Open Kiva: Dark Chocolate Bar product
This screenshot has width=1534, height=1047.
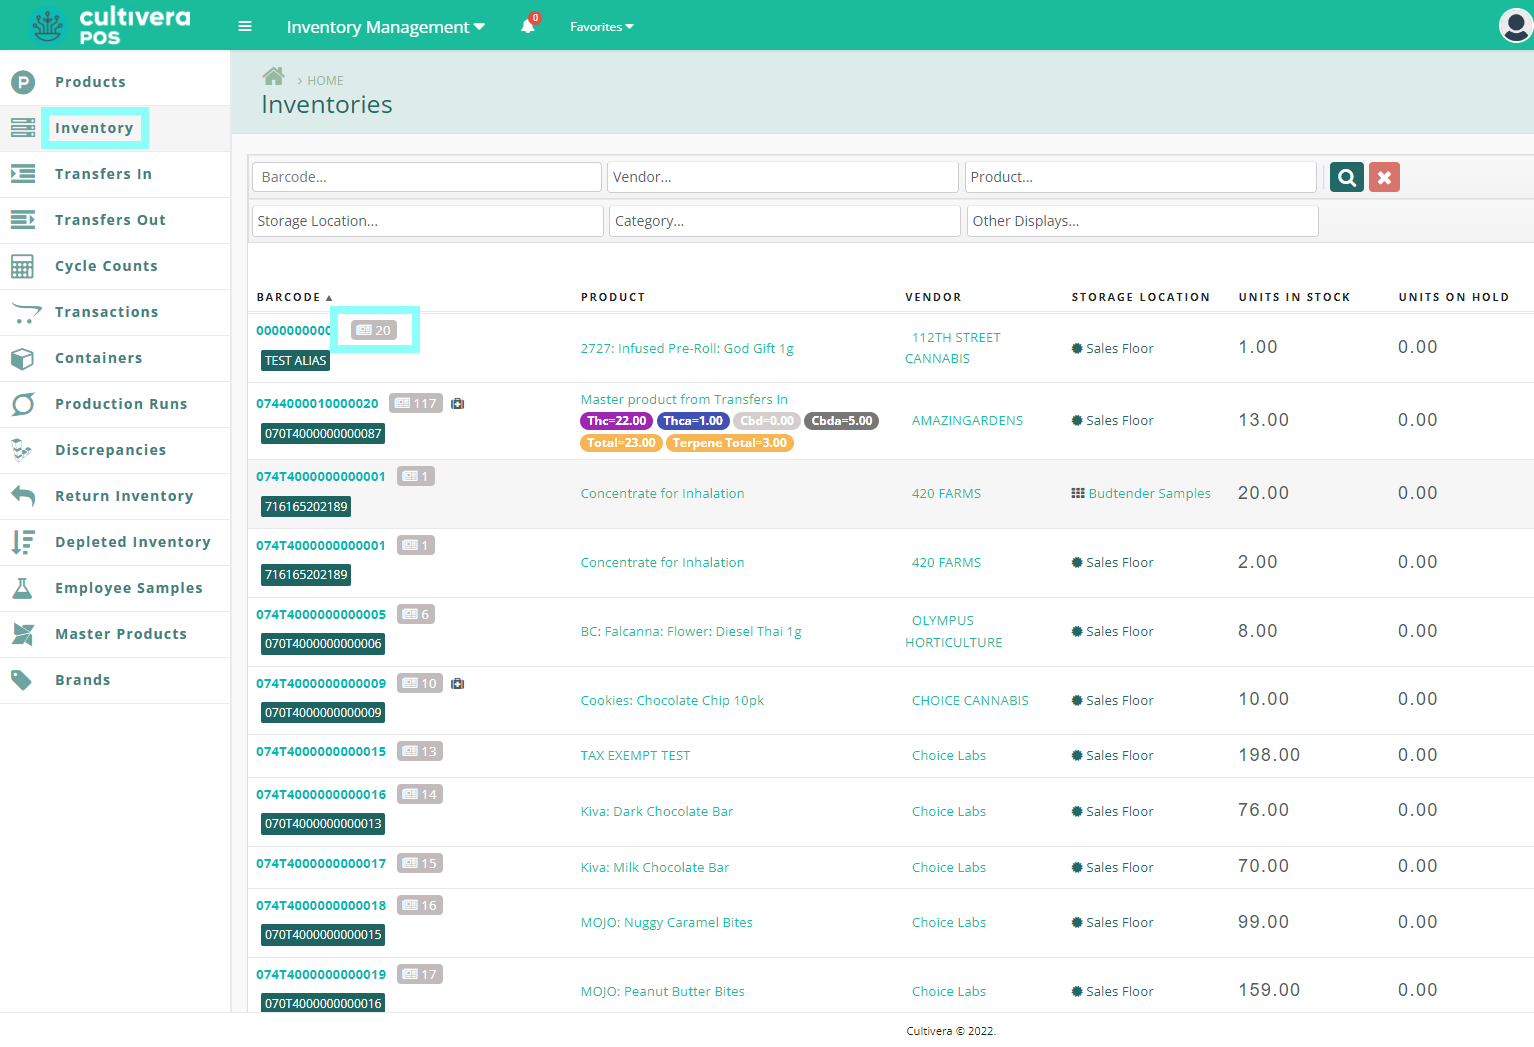[x=657, y=812]
